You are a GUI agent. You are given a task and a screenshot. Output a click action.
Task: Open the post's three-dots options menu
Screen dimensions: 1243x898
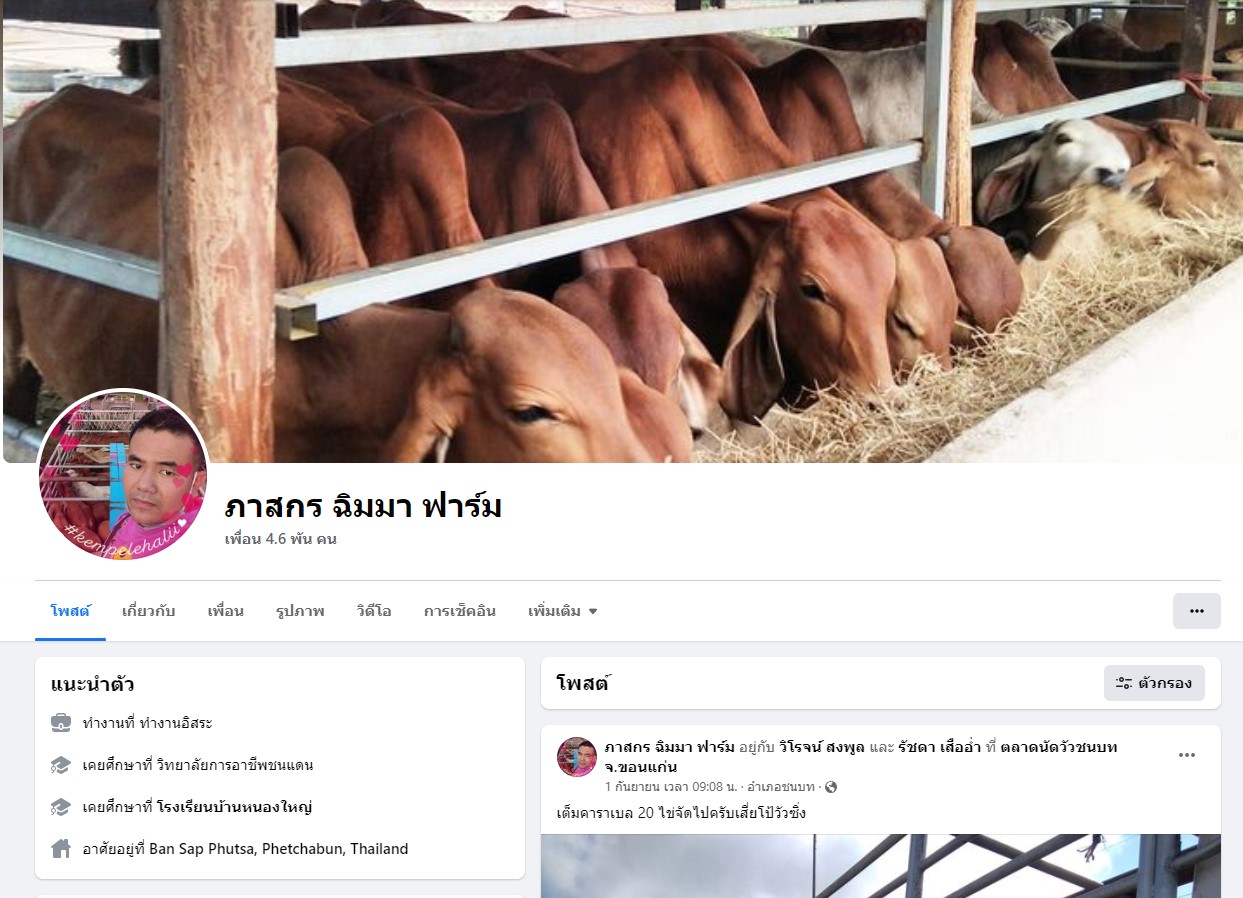(1187, 755)
